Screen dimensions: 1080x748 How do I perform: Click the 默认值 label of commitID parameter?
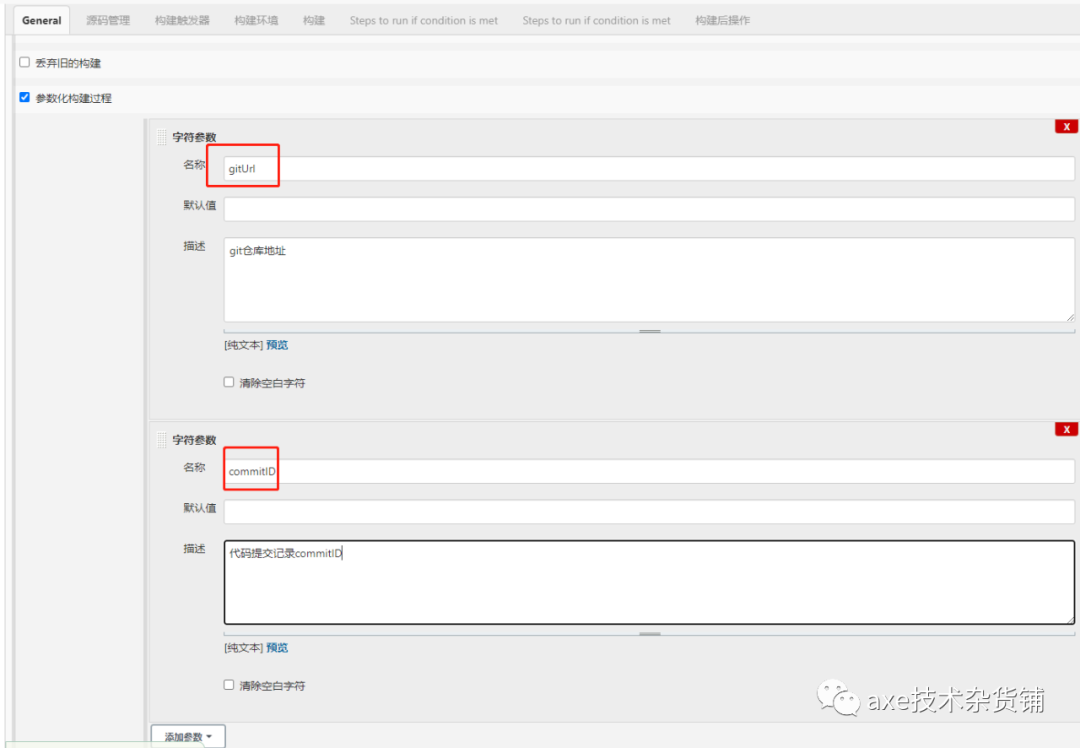200,508
